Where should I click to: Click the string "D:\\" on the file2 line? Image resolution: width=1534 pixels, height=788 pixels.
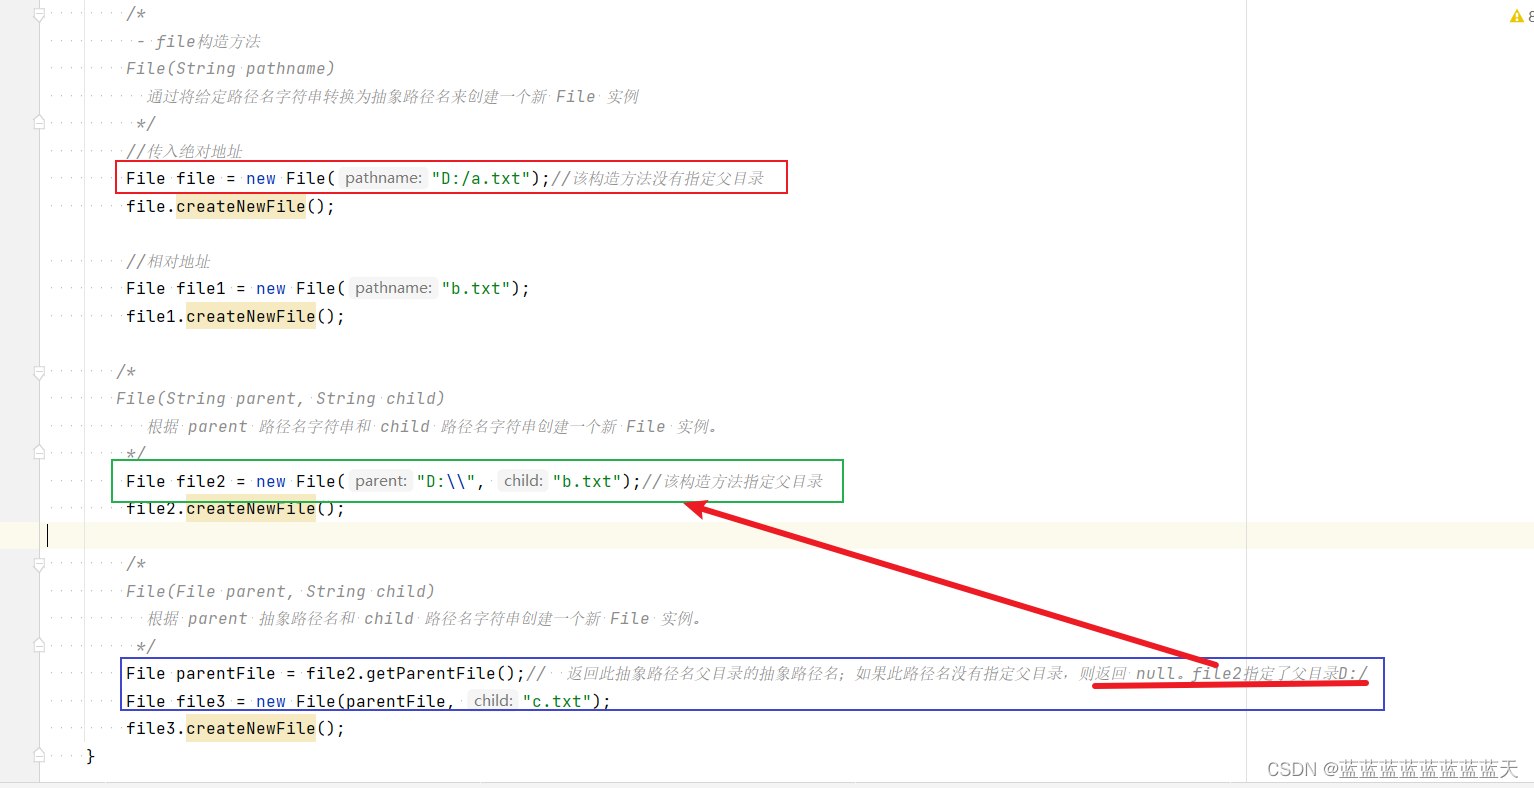446,481
